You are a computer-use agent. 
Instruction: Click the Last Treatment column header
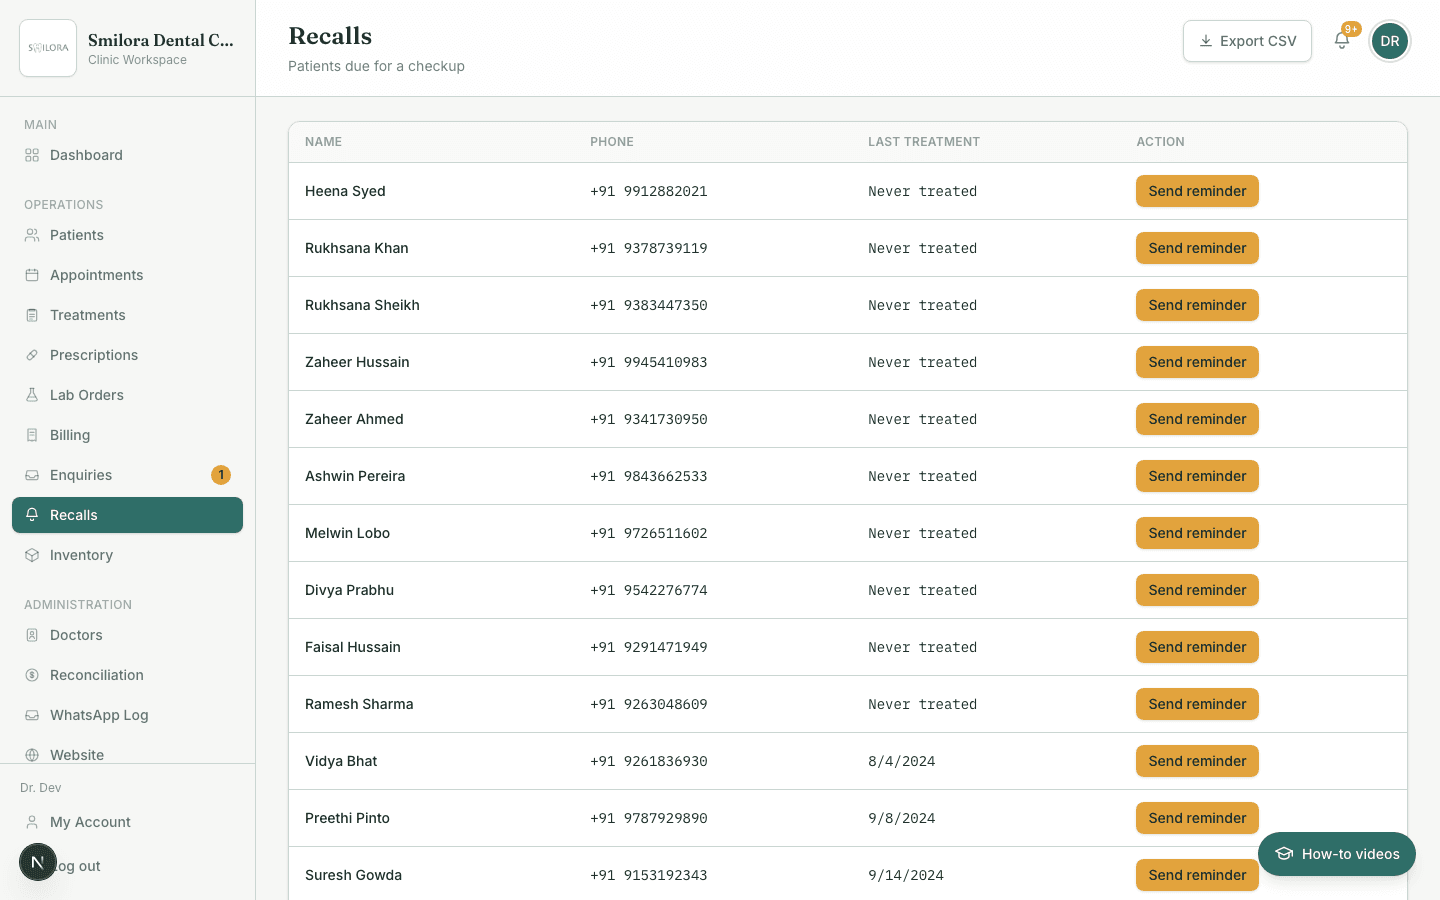(924, 142)
